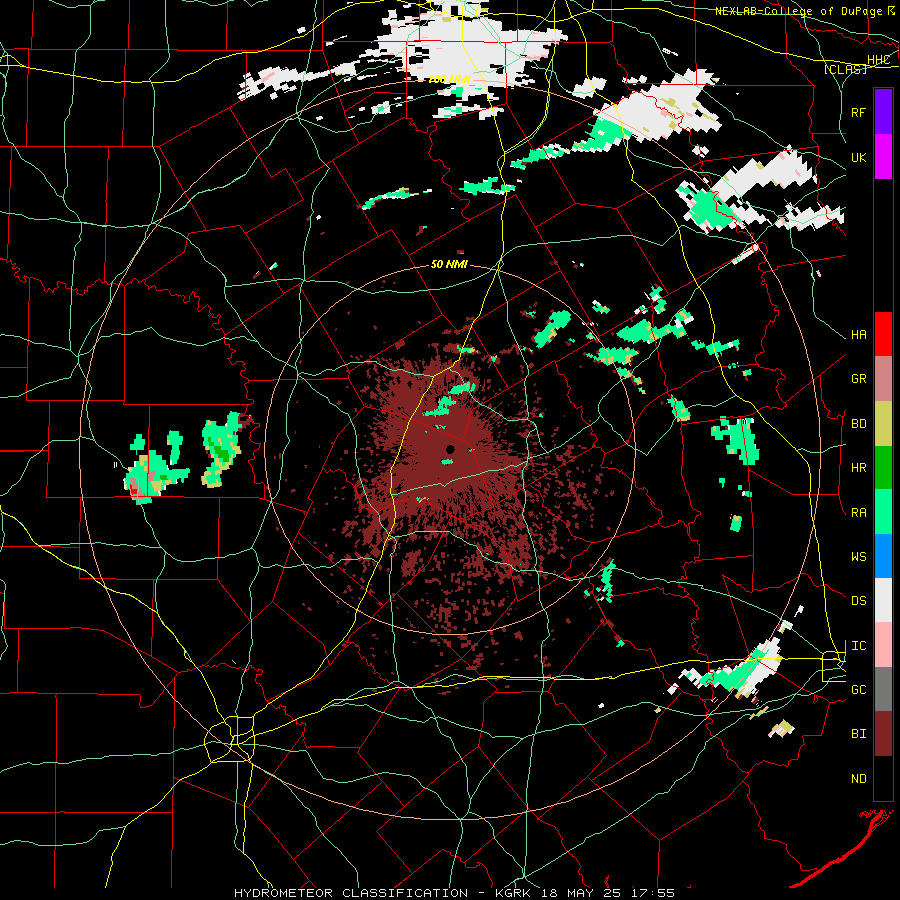Click the NEXLAB-College of DuPage title text
The height and width of the screenshot is (900, 900).
pos(798,11)
